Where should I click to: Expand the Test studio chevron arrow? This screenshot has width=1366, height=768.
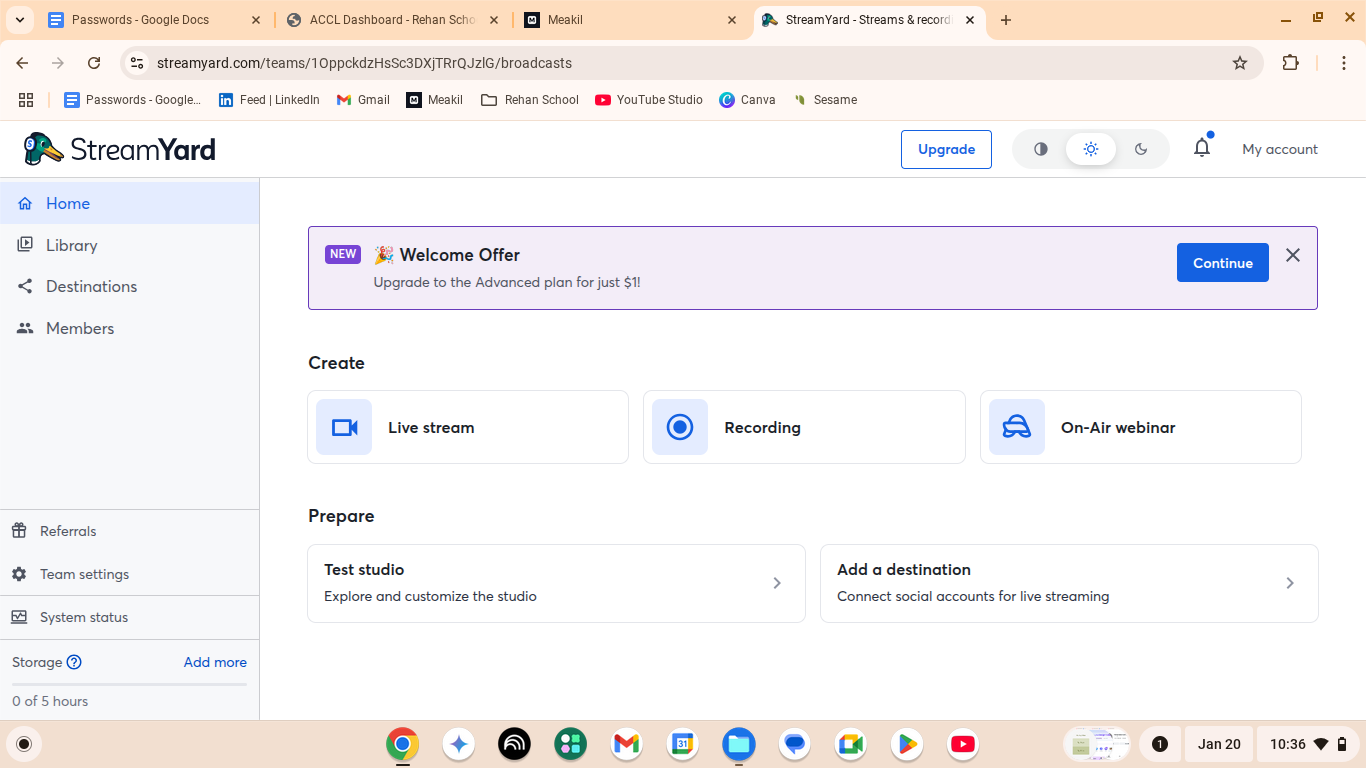tap(777, 583)
